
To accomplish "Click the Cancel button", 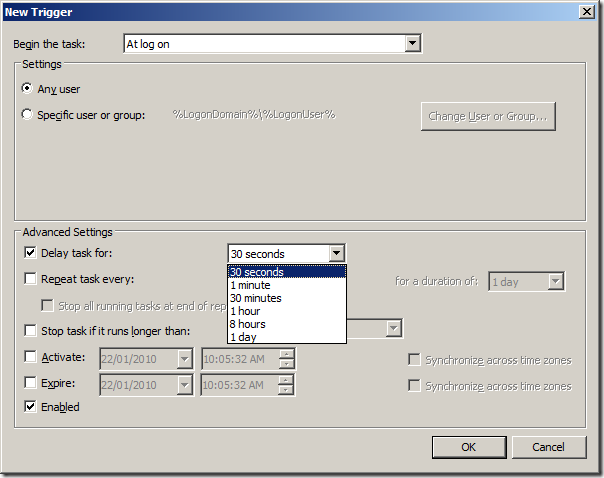I will click(x=548, y=447).
